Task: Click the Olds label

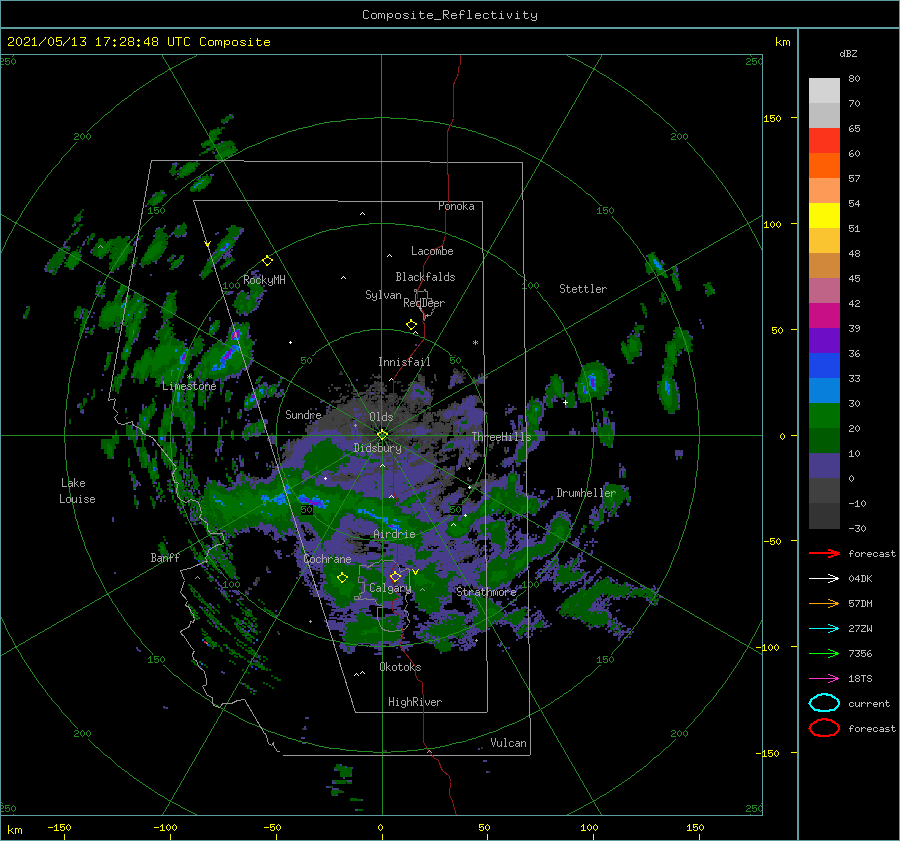Action: [381, 417]
